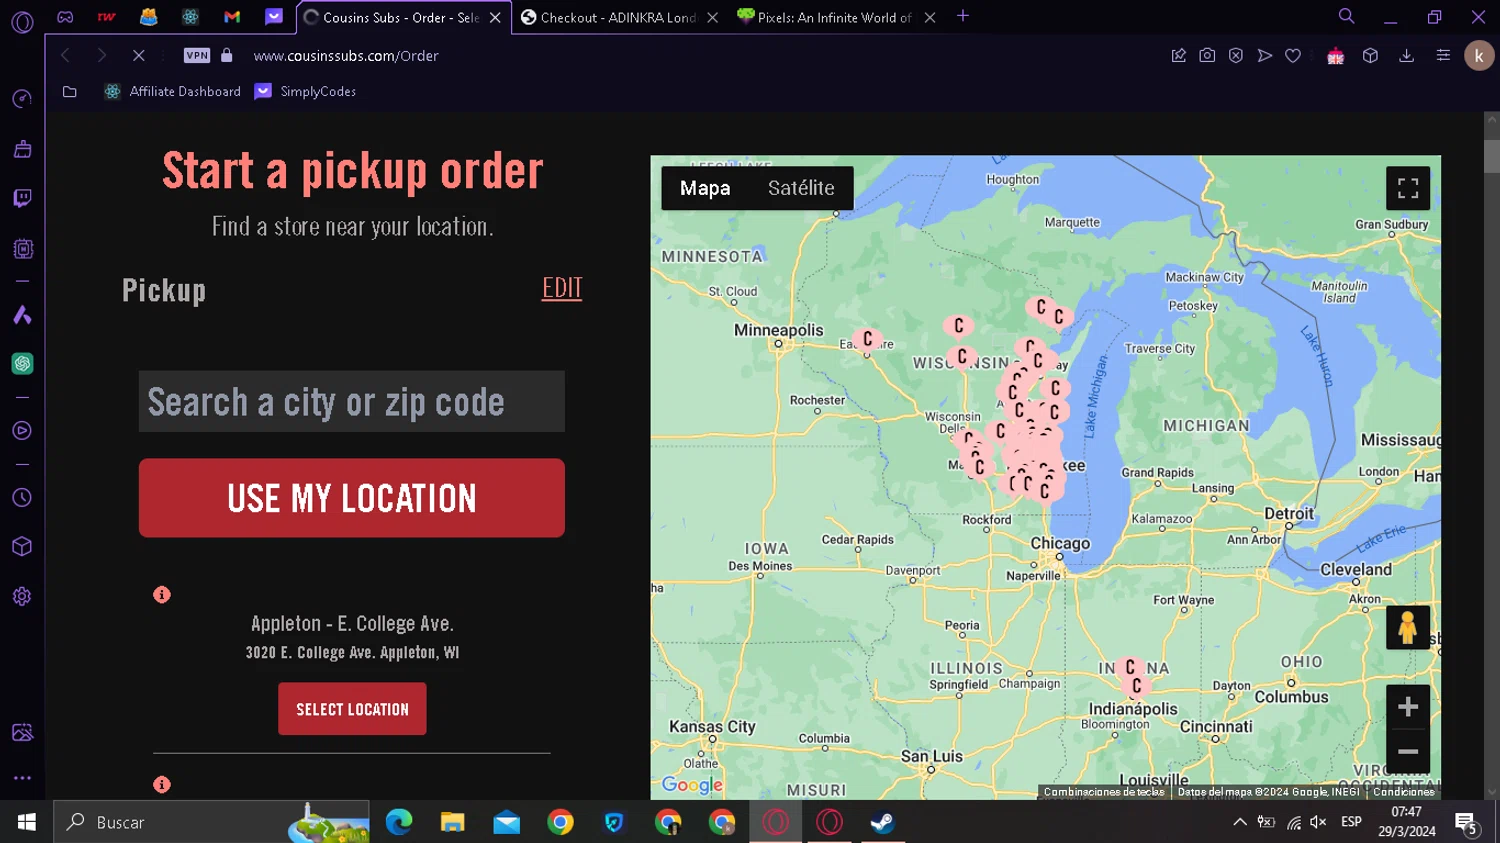Open Condiciones link on the map

click(1404, 792)
